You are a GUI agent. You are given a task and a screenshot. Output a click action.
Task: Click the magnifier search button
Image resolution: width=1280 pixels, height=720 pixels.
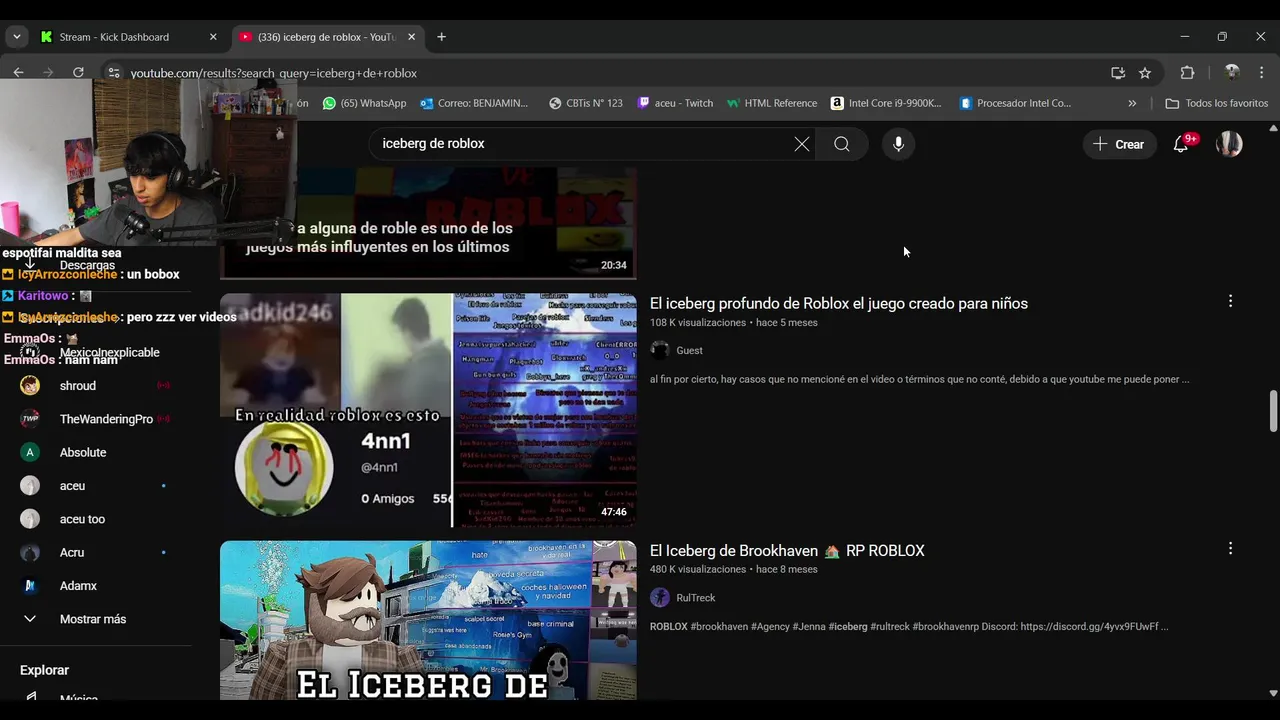point(842,144)
